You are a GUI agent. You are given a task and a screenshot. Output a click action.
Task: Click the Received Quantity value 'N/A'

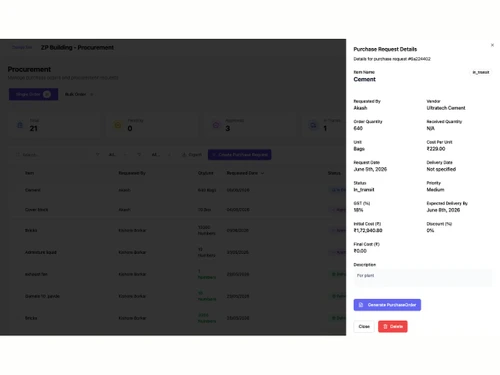(430, 128)
